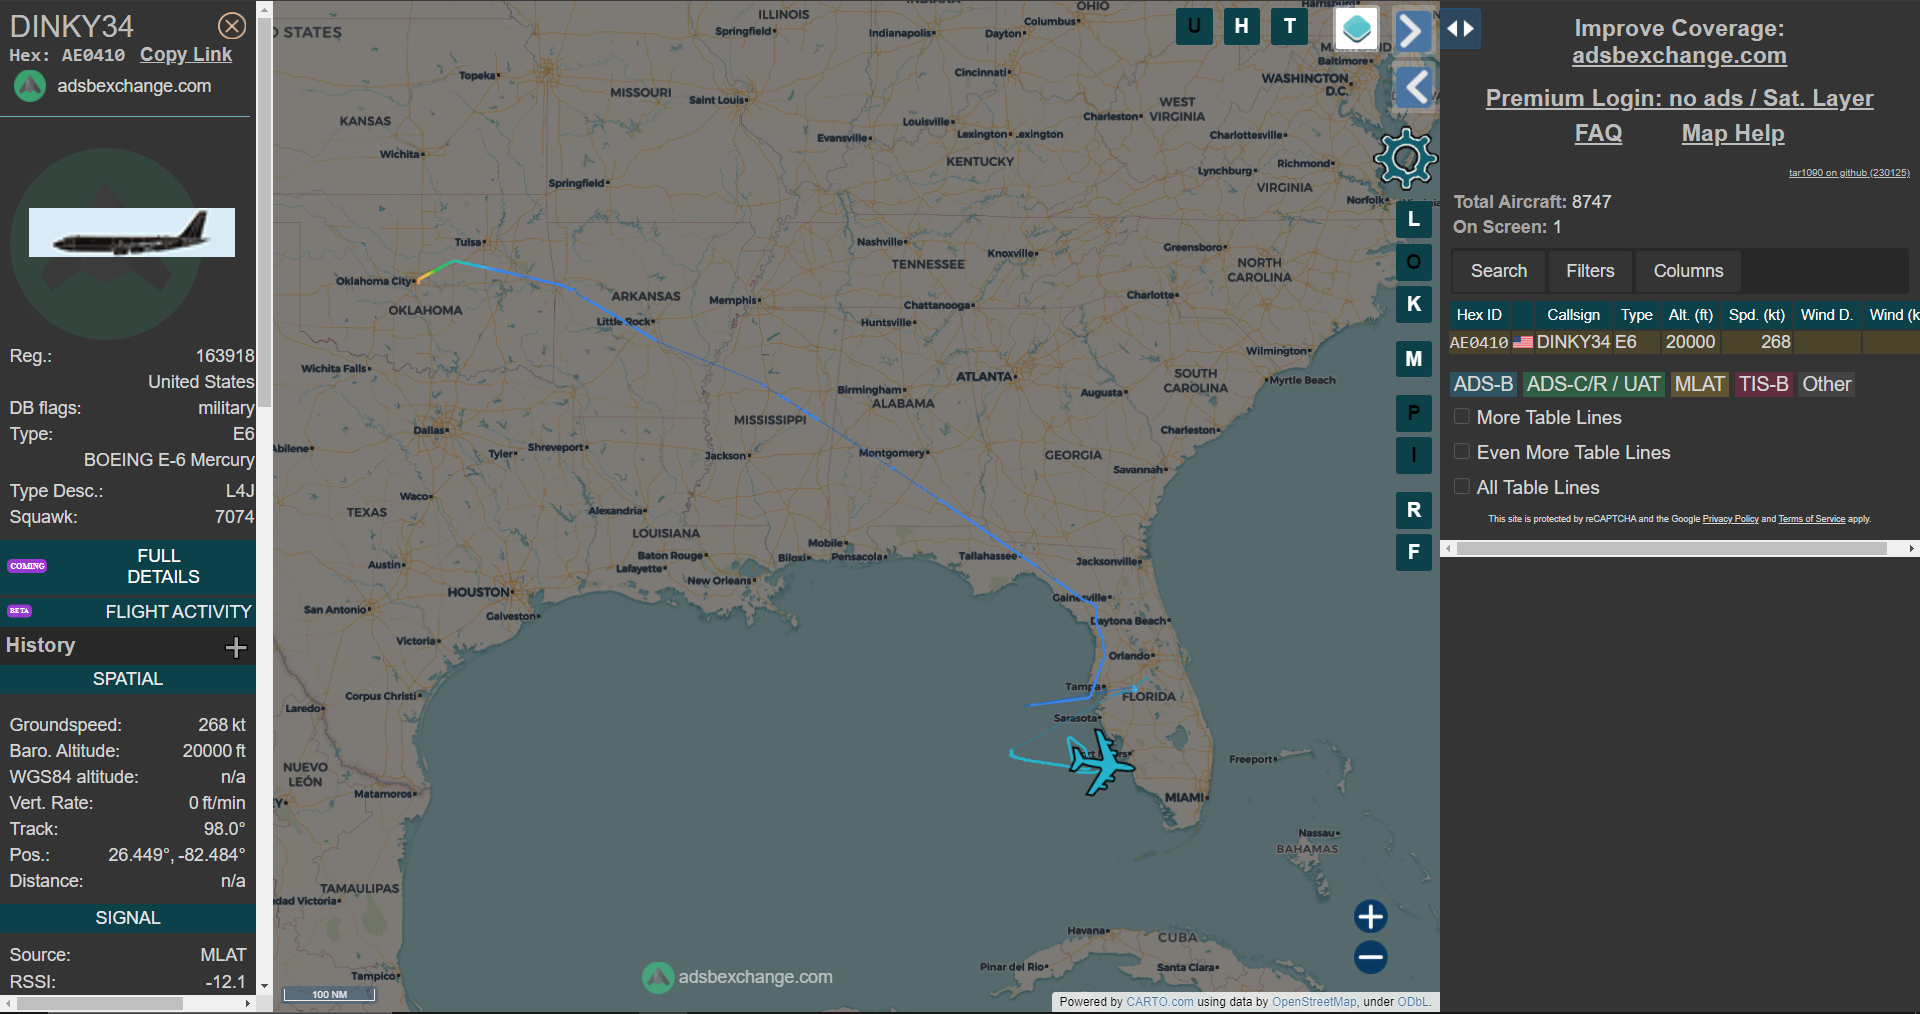The height and width of the screenshot is (1014, 1920).
Task: Toggle the U map button
Action: [1194, 27]
